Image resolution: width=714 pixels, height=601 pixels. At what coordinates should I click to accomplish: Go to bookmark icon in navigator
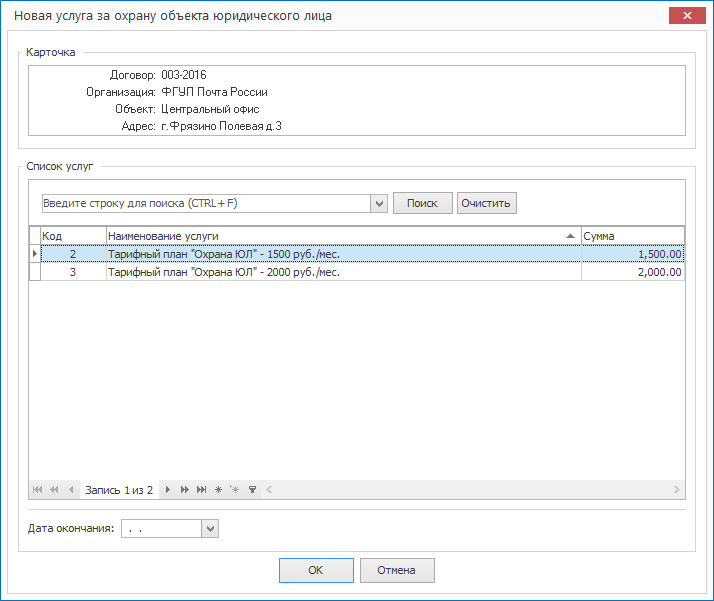point(235,489)
